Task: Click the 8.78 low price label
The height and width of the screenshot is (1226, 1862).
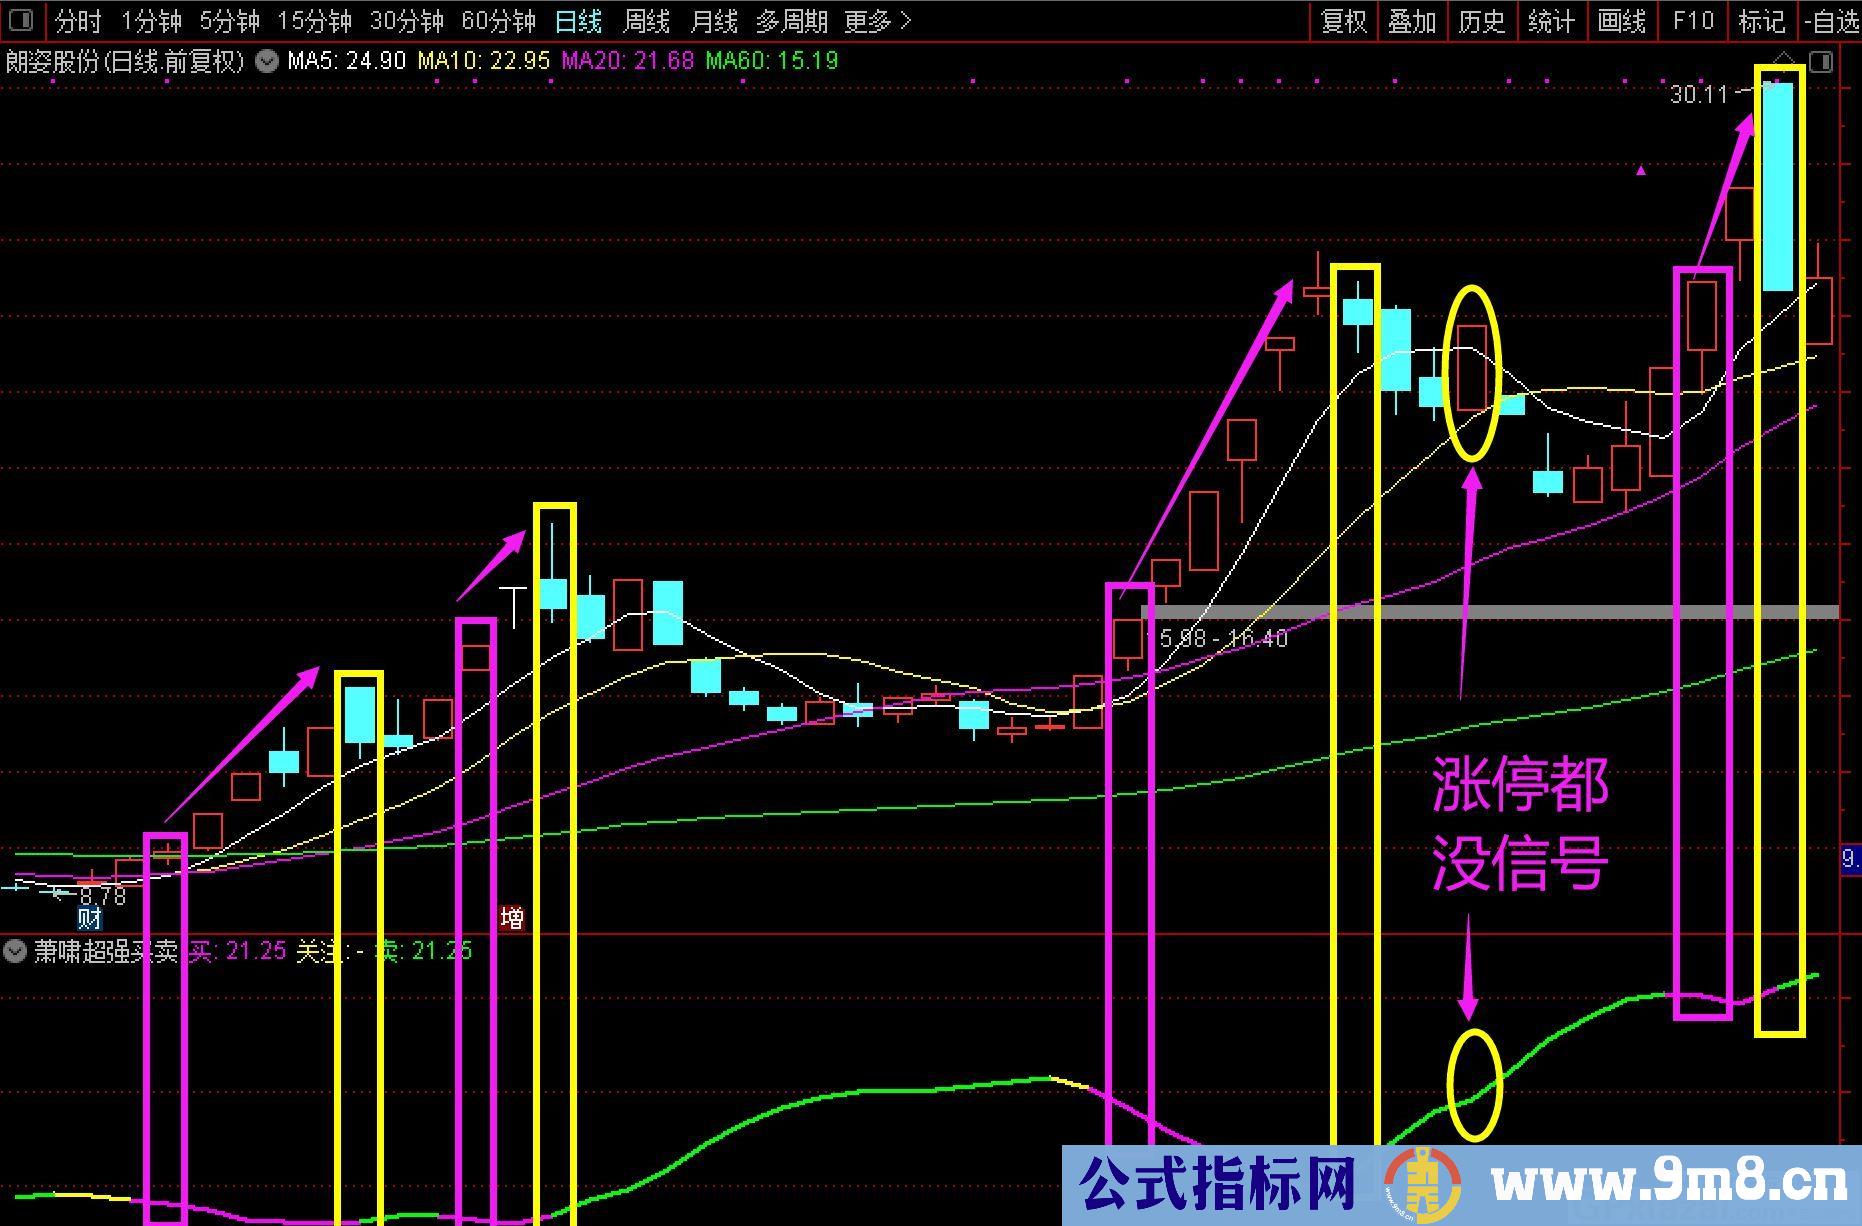Action: (102, 895)
